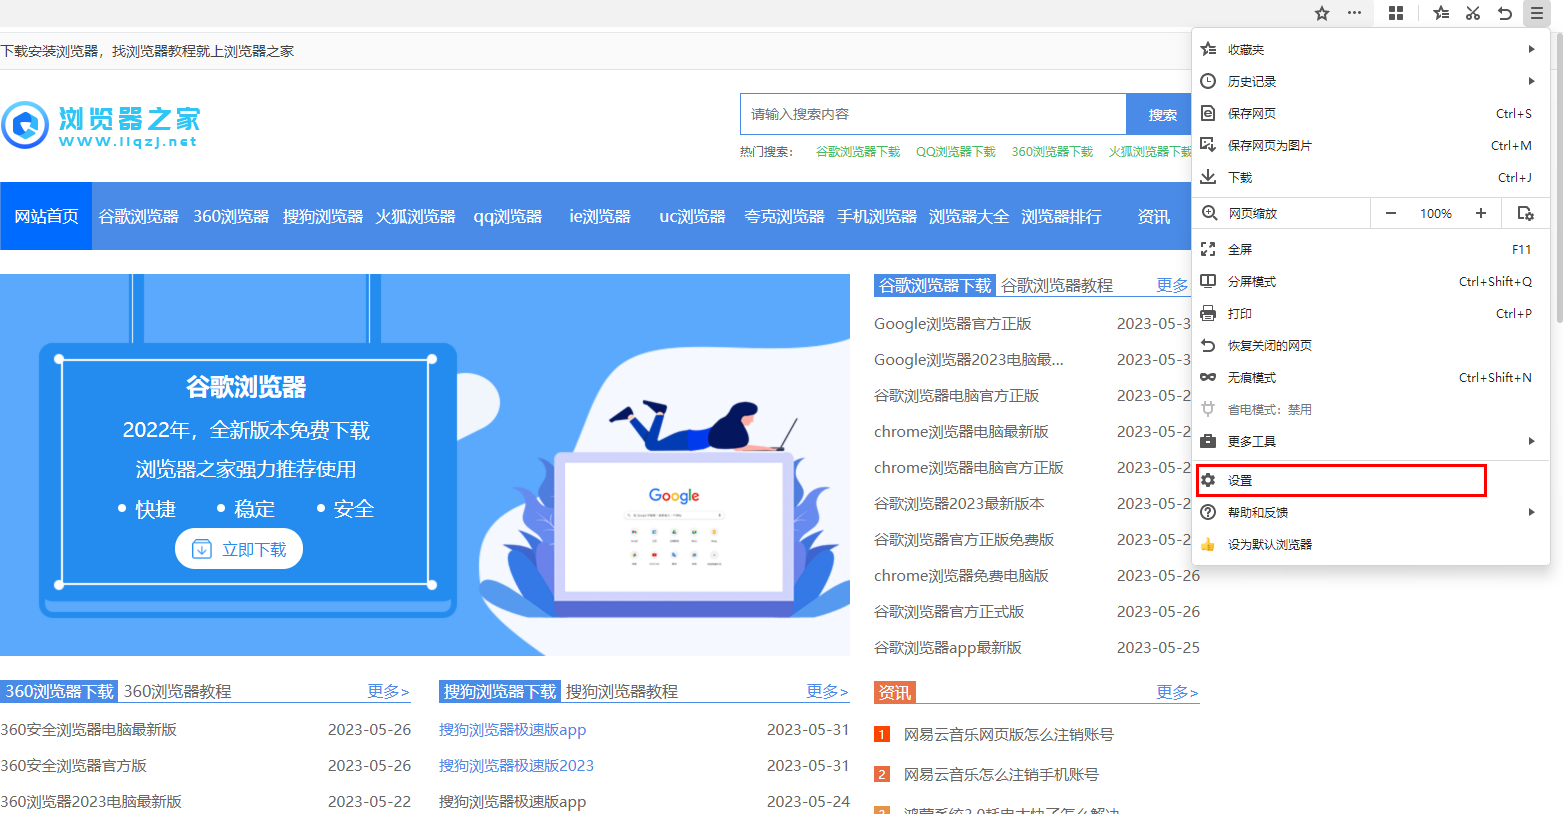Viewport: 1563px width, 814px height.
Task: Open the three-dots more options icon
Action: [x=1354, y=13]
